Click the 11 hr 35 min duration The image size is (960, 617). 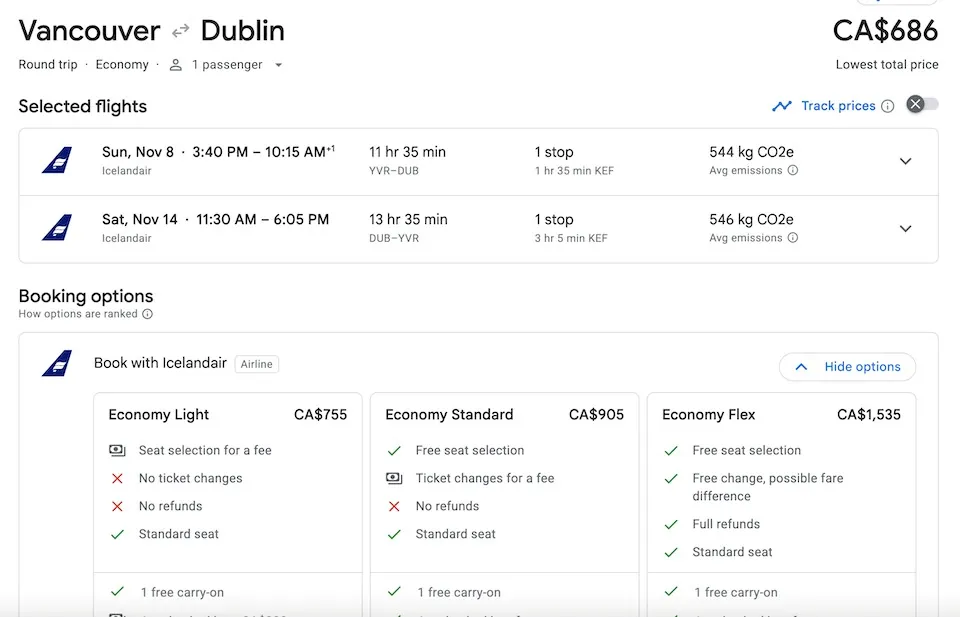407,152
